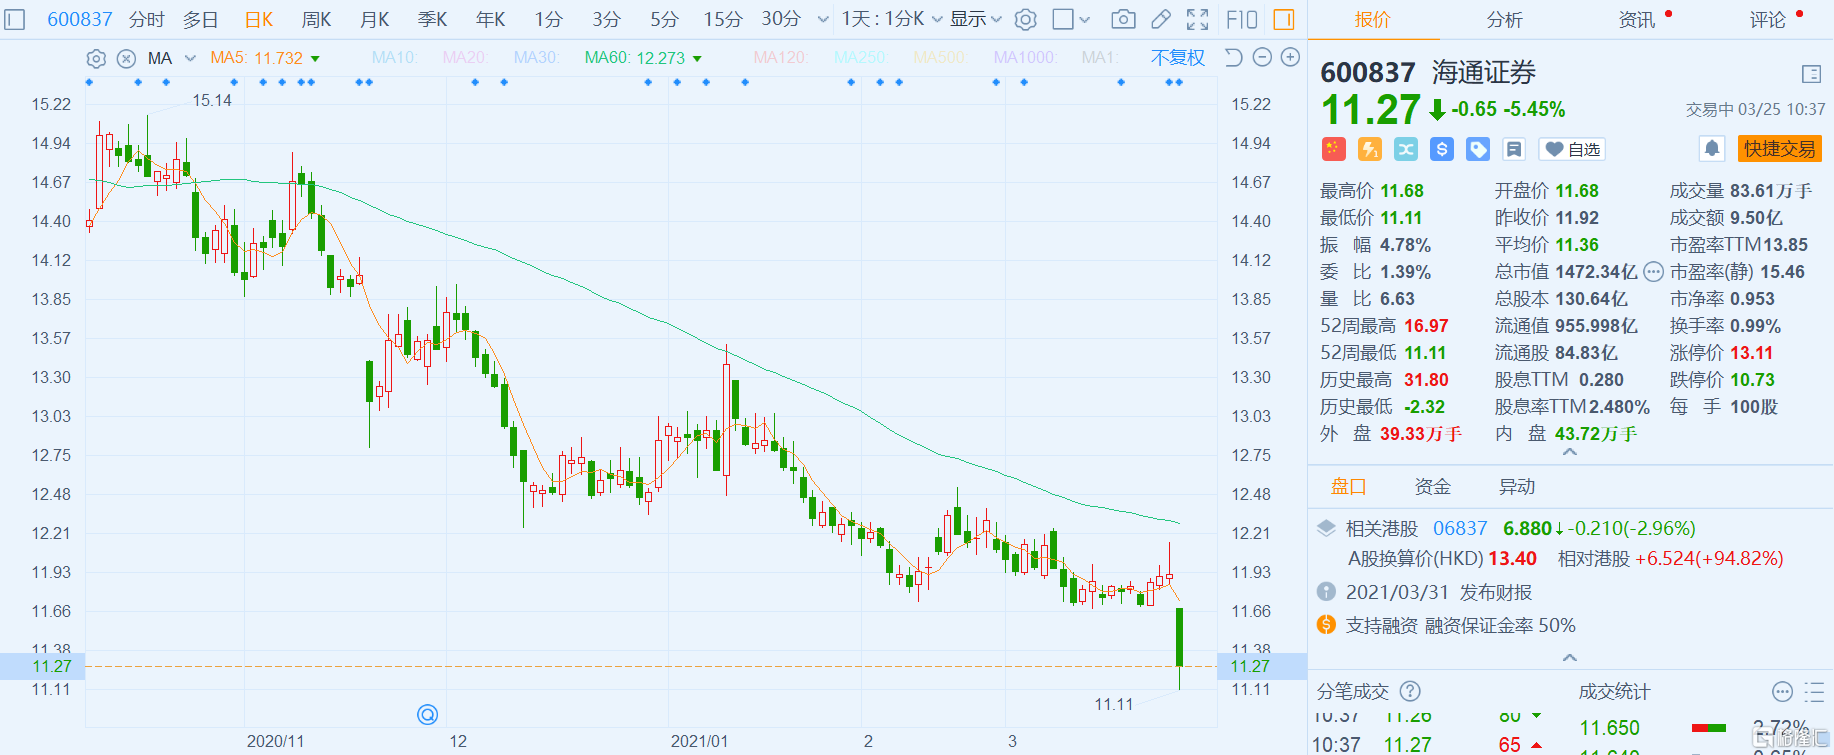1834x755 pixels.
Task: Toggle the MA10 moving average line
Action: tap(393, 58)
